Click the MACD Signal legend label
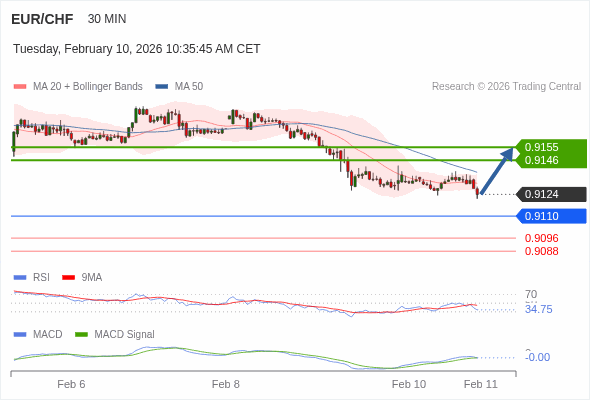 click(124, 334)
